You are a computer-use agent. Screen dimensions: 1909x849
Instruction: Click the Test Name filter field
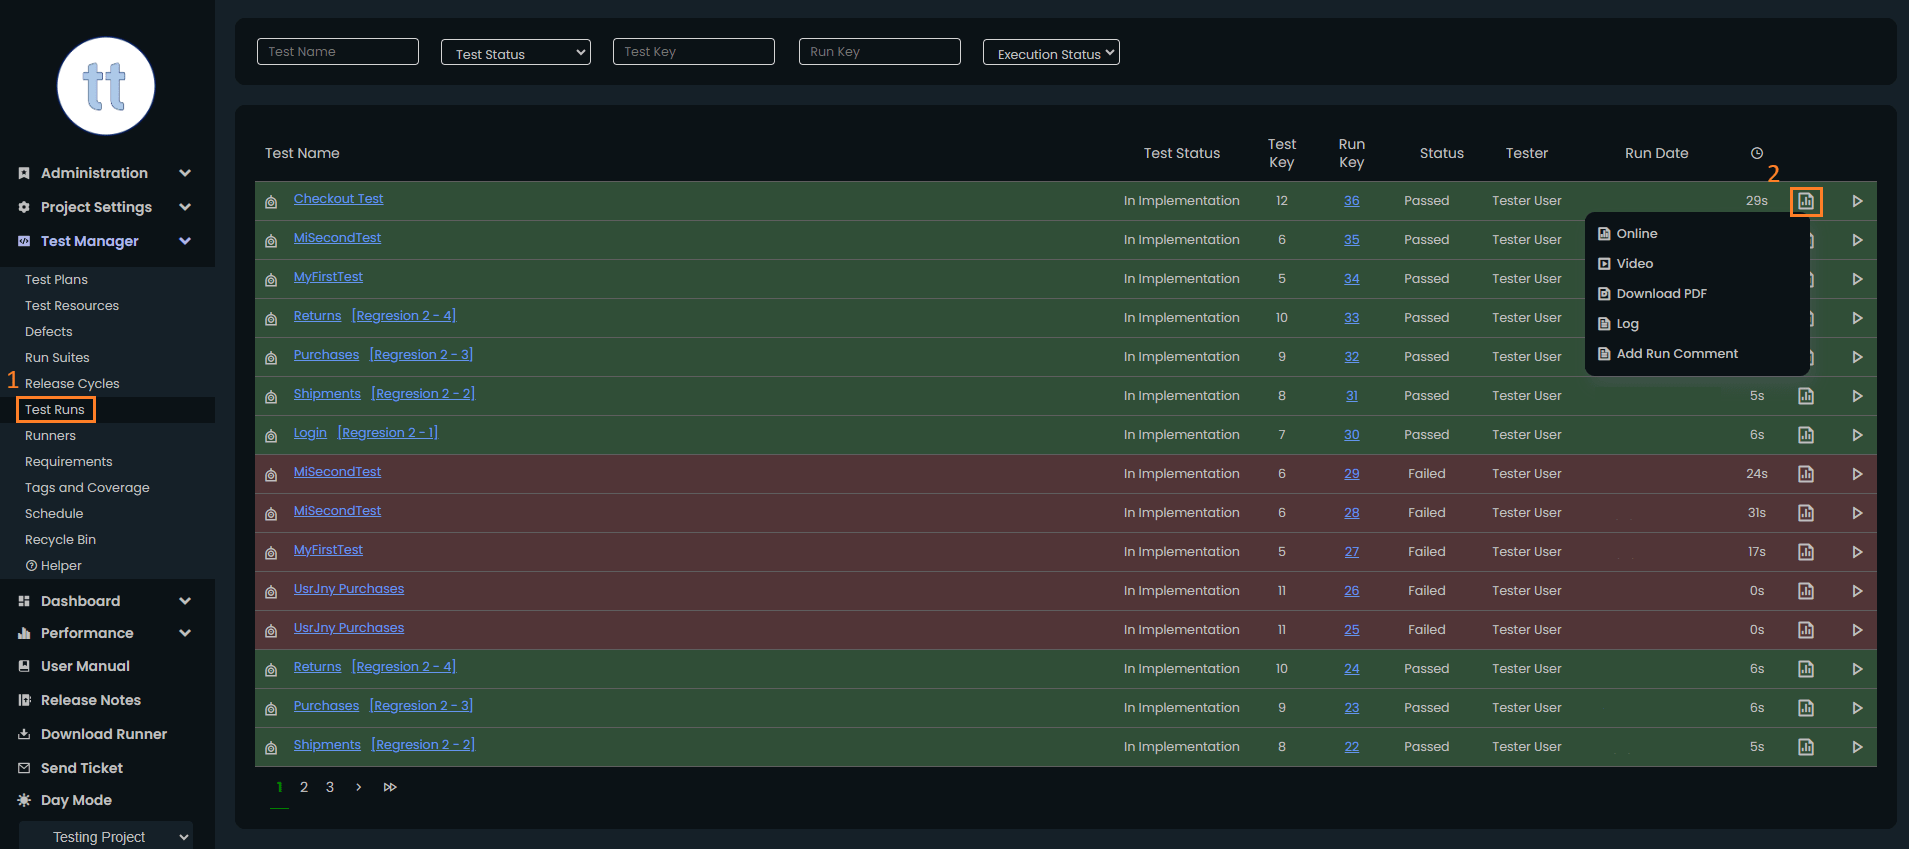337,52
